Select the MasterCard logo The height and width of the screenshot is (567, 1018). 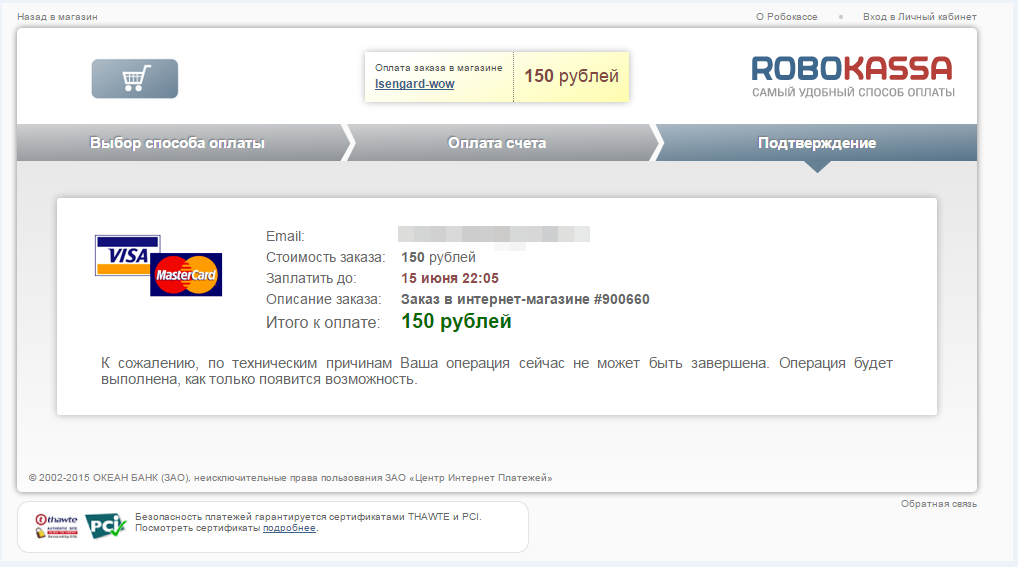click(x=188, y=276)
